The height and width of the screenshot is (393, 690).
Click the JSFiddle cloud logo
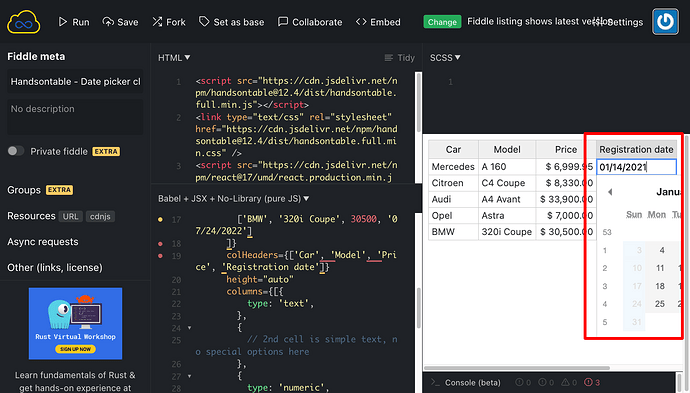(x=23, y=22)
